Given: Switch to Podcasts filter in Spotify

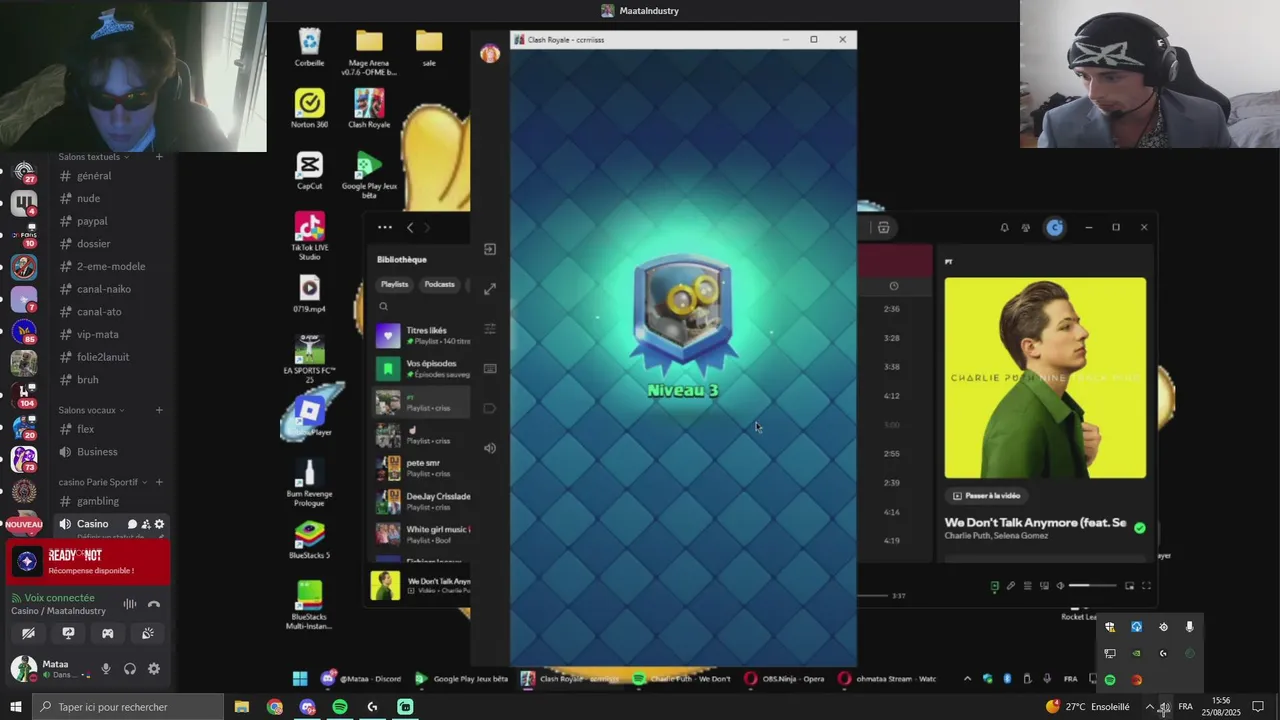Looking at the screenshot, I should click(x=439, y=284).
